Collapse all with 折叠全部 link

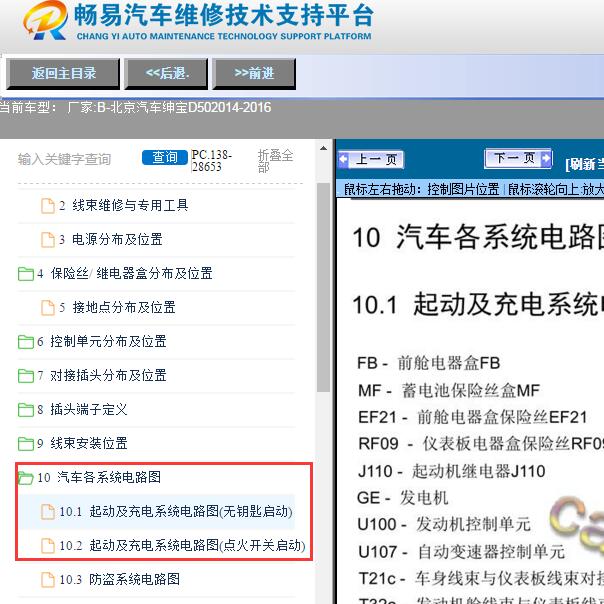click(x=275, y=161)
